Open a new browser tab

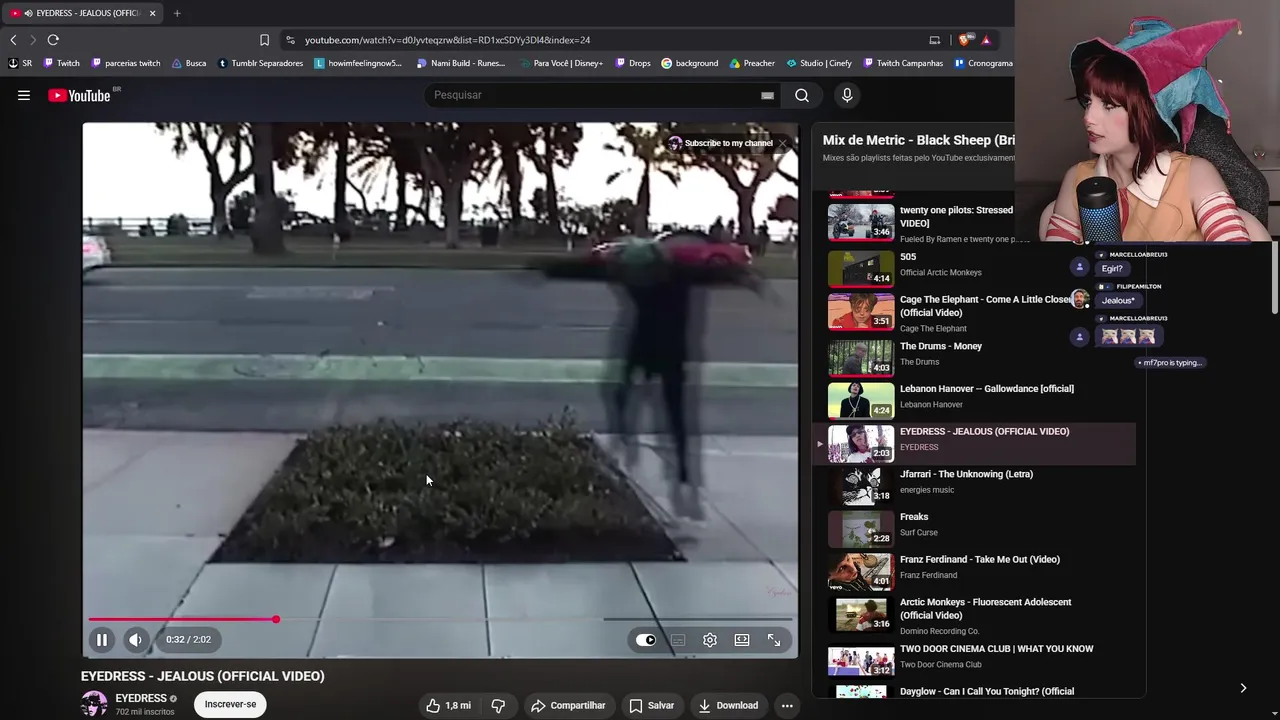177,13
